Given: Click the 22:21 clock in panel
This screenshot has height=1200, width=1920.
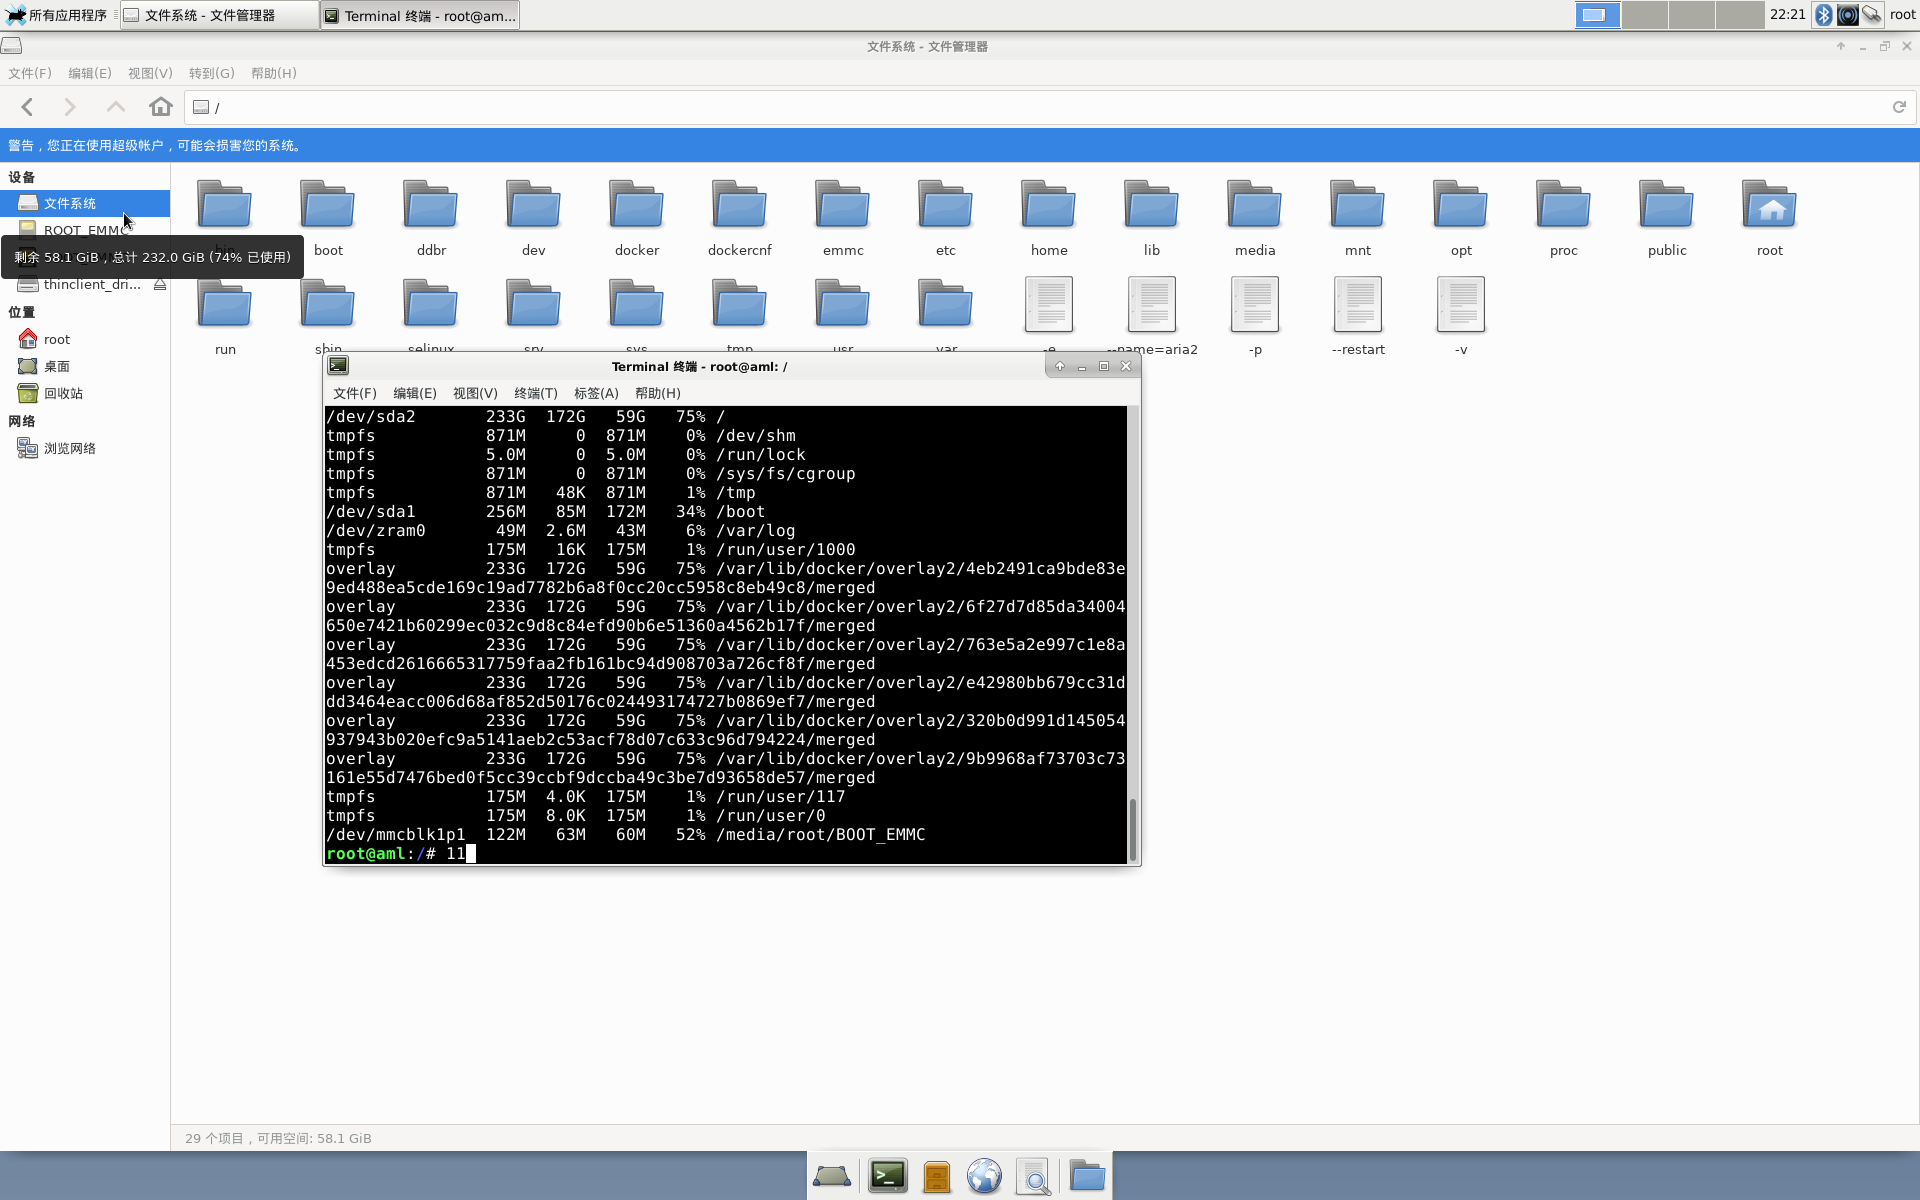Looking at the screenshot, I should pos(1787,15).
